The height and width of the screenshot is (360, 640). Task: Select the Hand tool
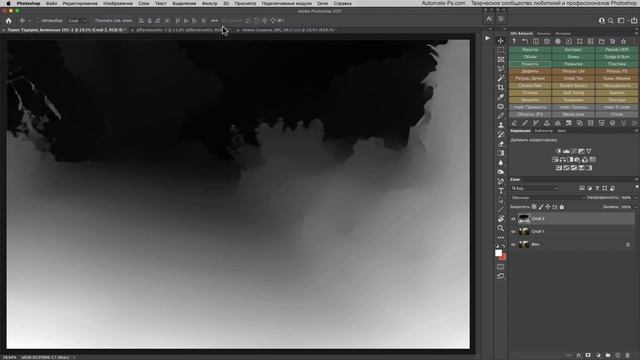(x=500, y=219)
